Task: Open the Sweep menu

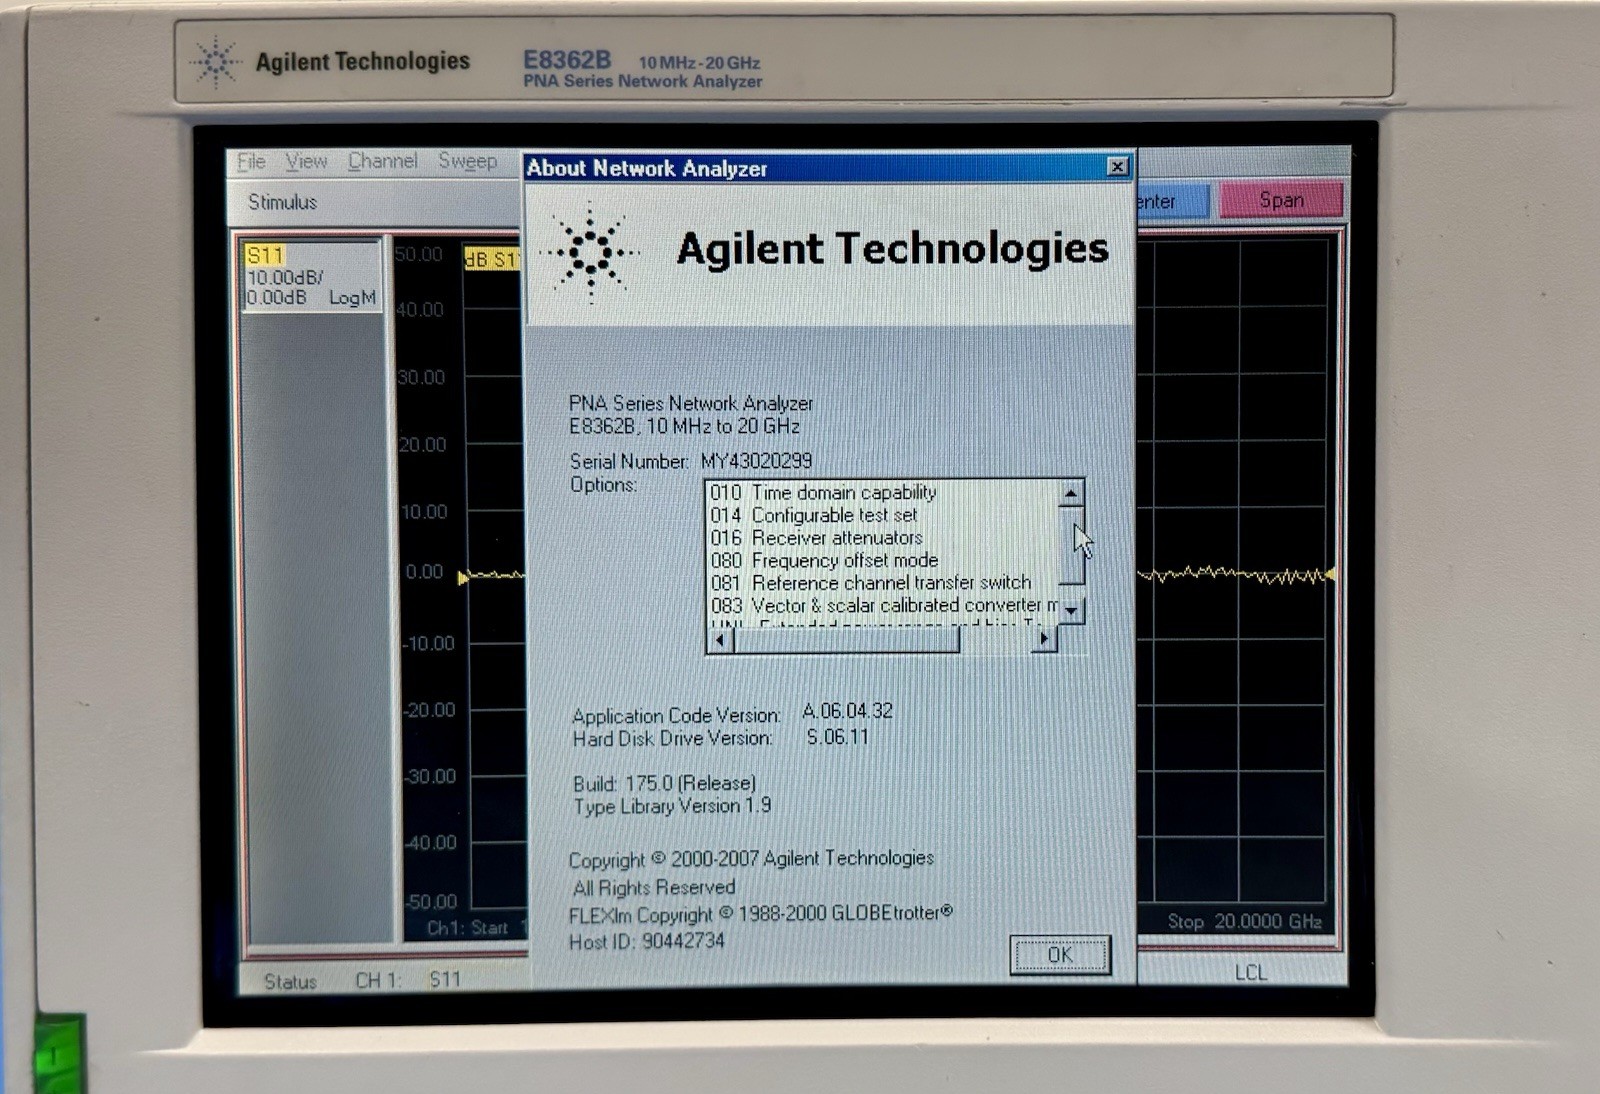Action: 467,161
